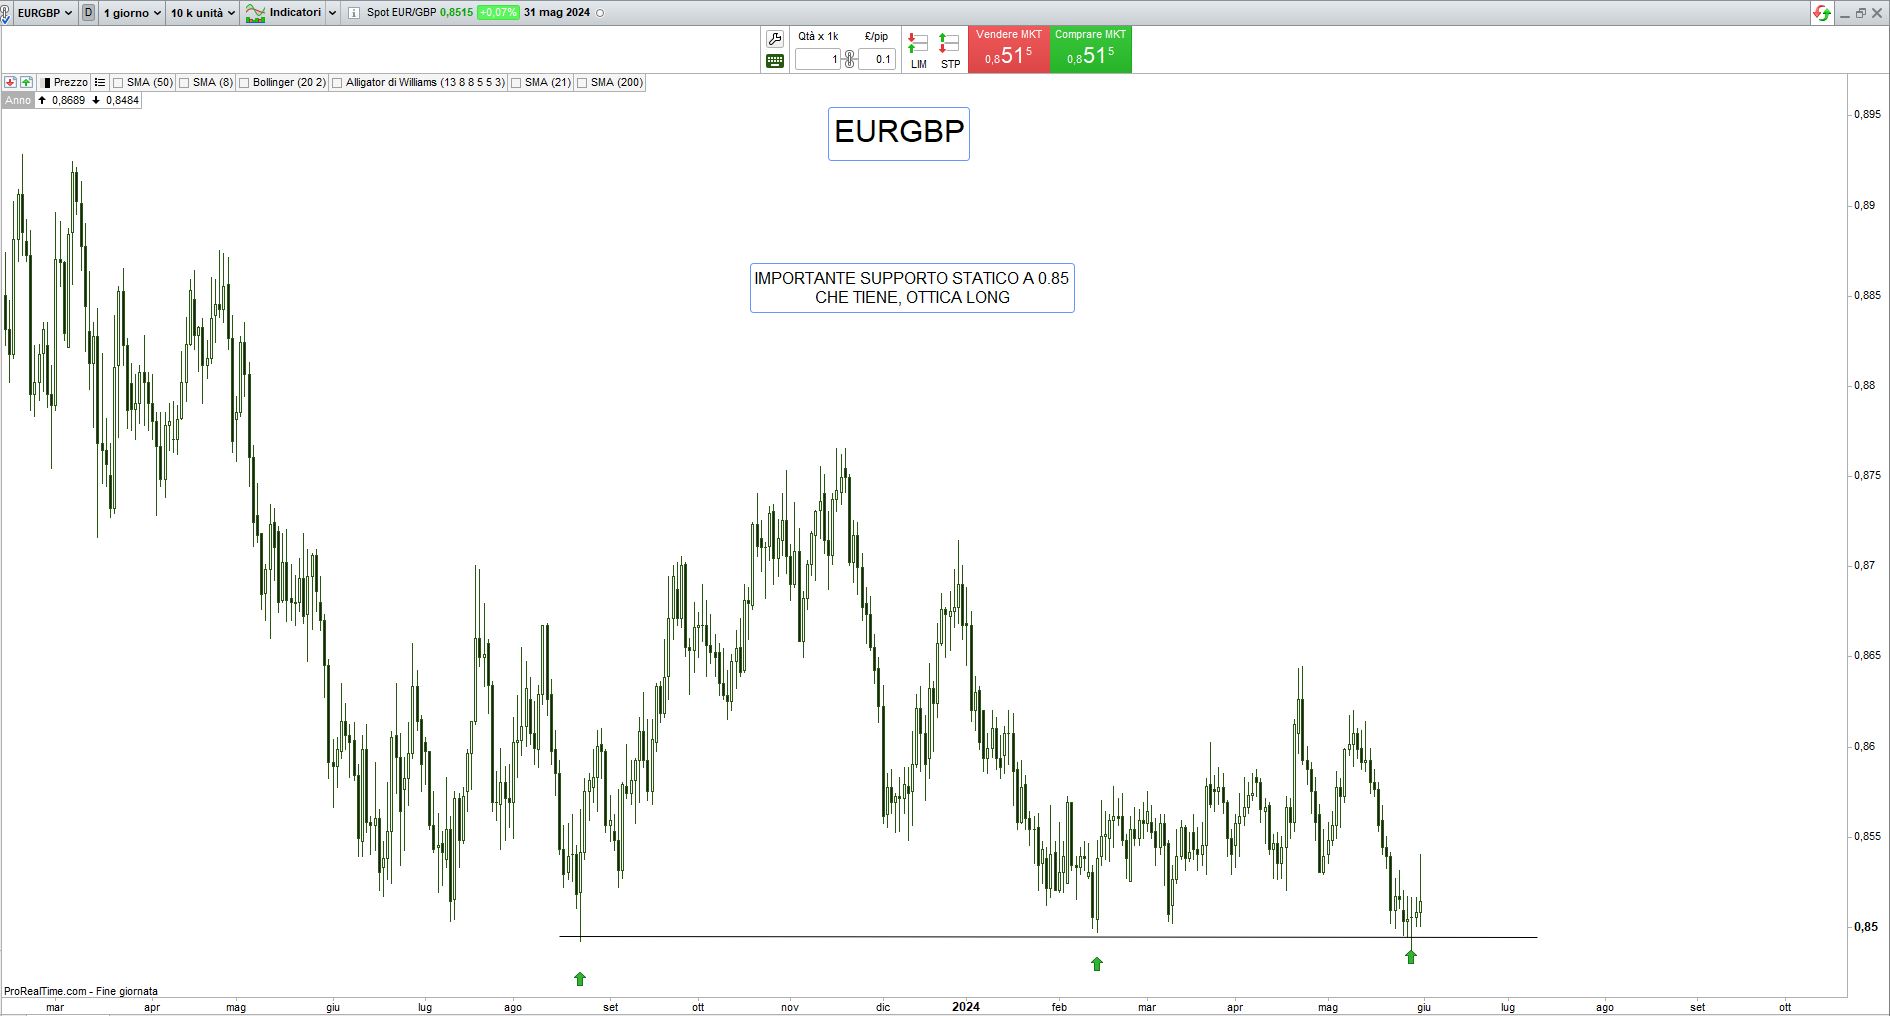Check the SMA (200) indicator box
This screenshot has height=1016, width=1890.
click(582, 83)
